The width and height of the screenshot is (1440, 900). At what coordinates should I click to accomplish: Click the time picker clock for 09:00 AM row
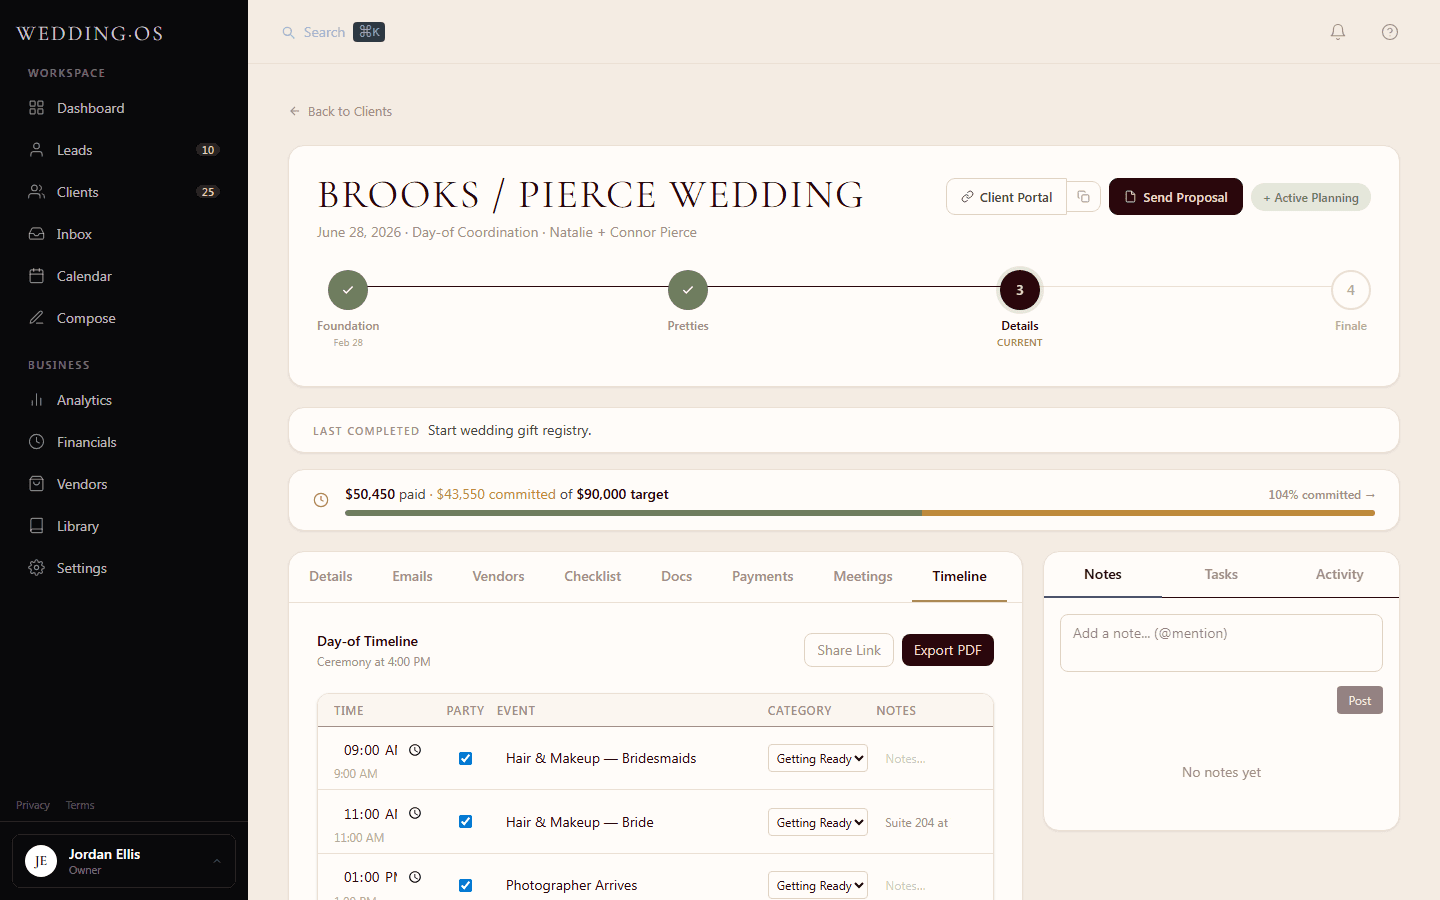coord(415,750)
